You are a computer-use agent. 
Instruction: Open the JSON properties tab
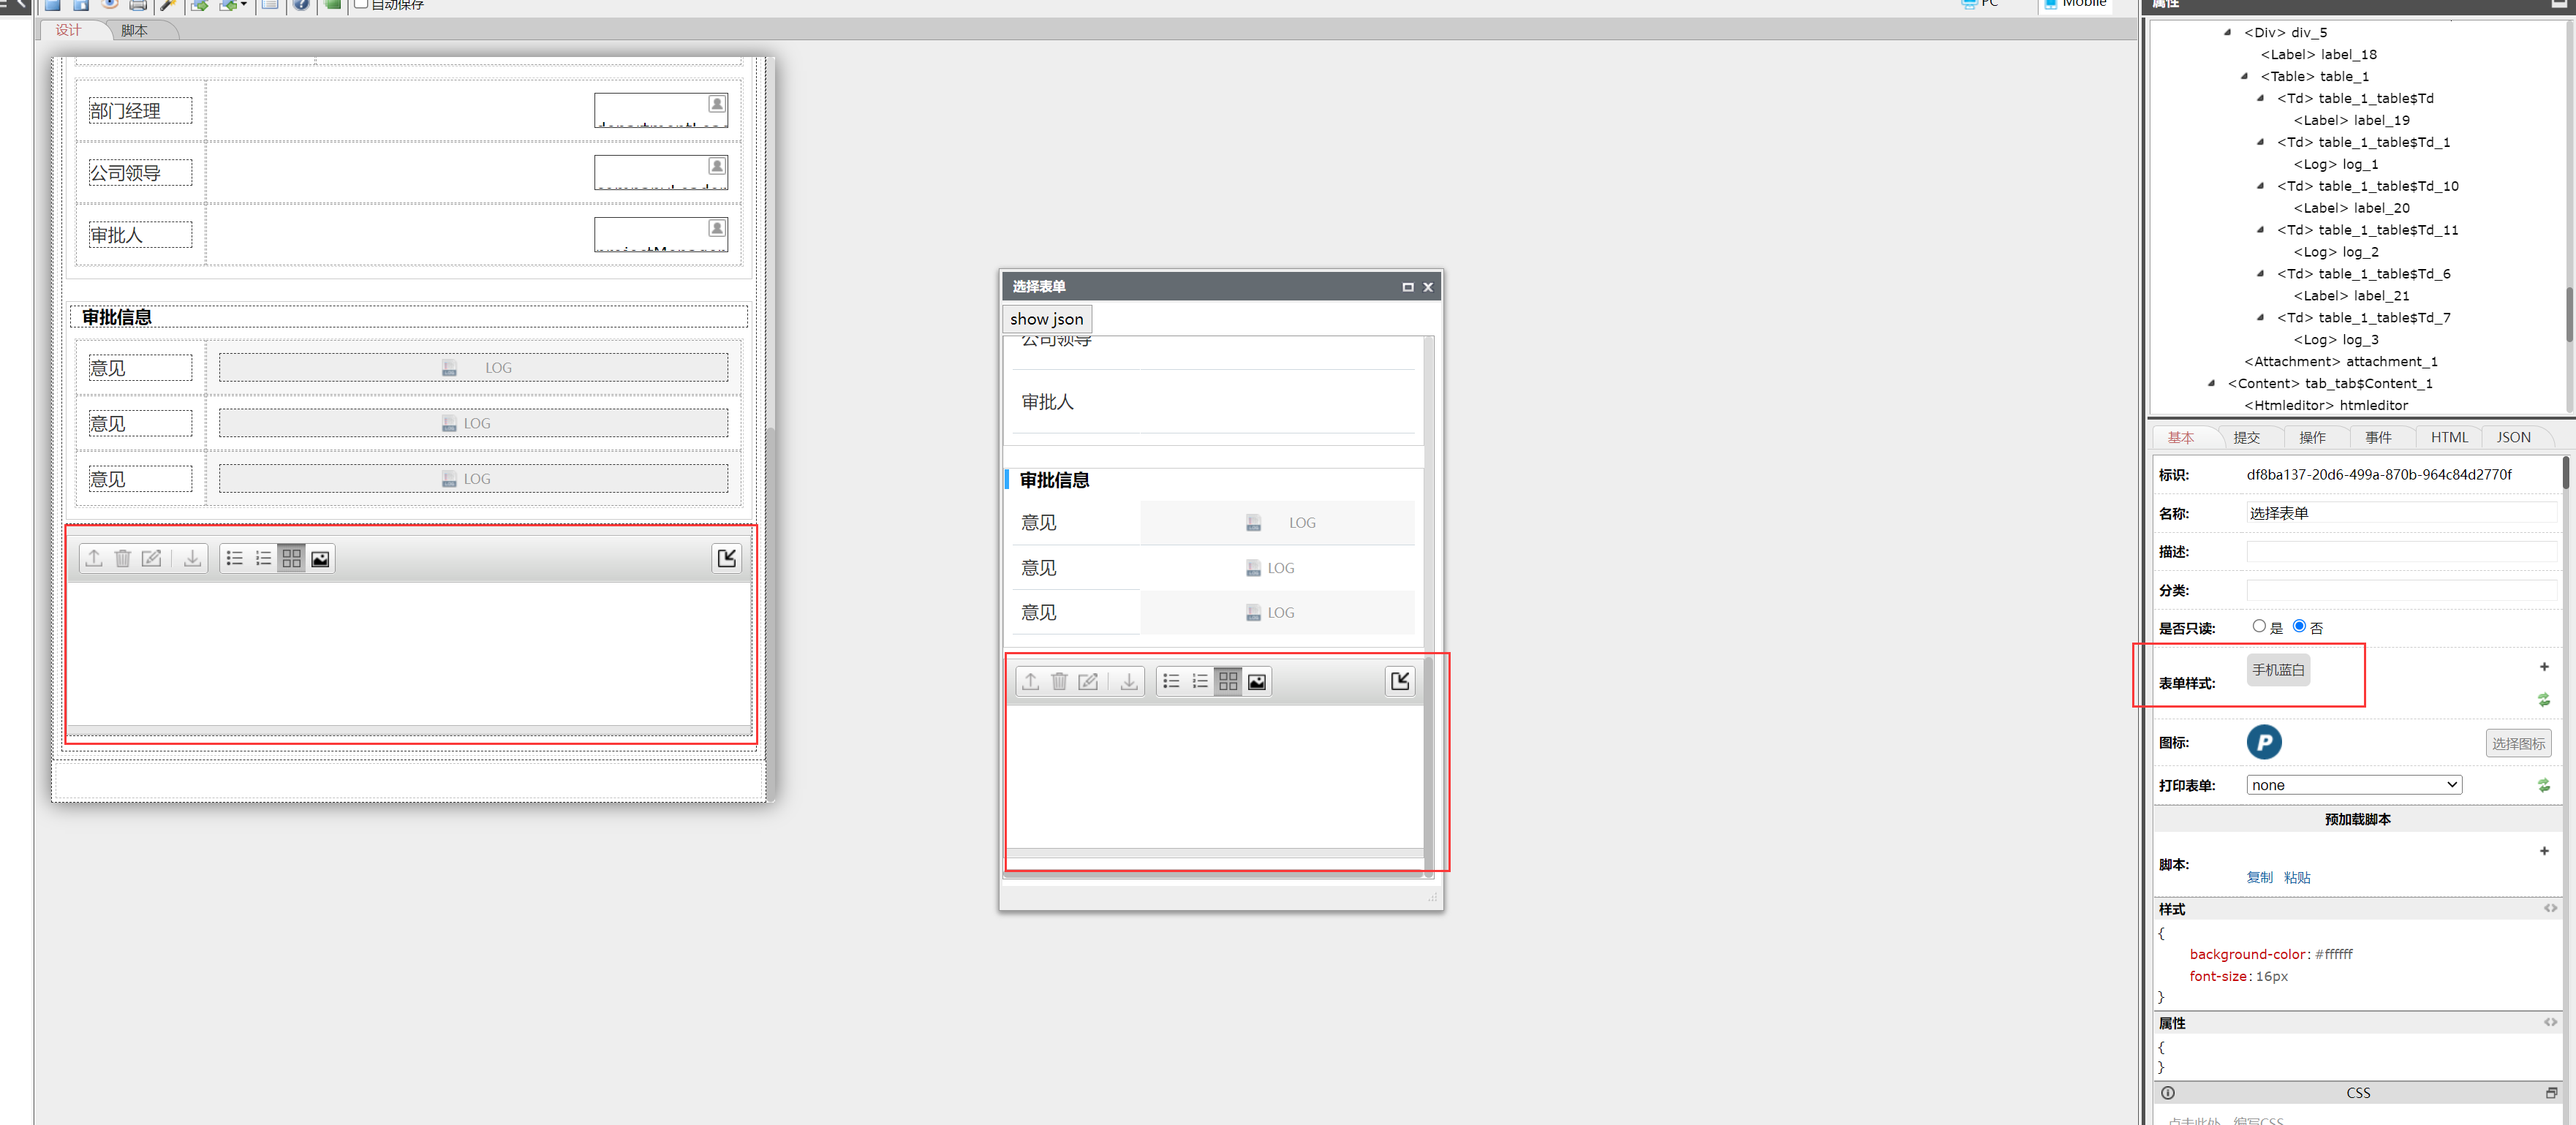coord(2512,437)
